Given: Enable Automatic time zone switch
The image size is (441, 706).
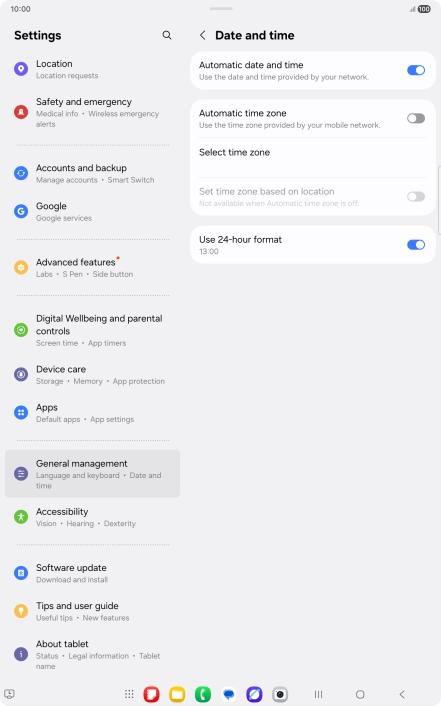Looking at the screenshot, I should coord(416,118).
